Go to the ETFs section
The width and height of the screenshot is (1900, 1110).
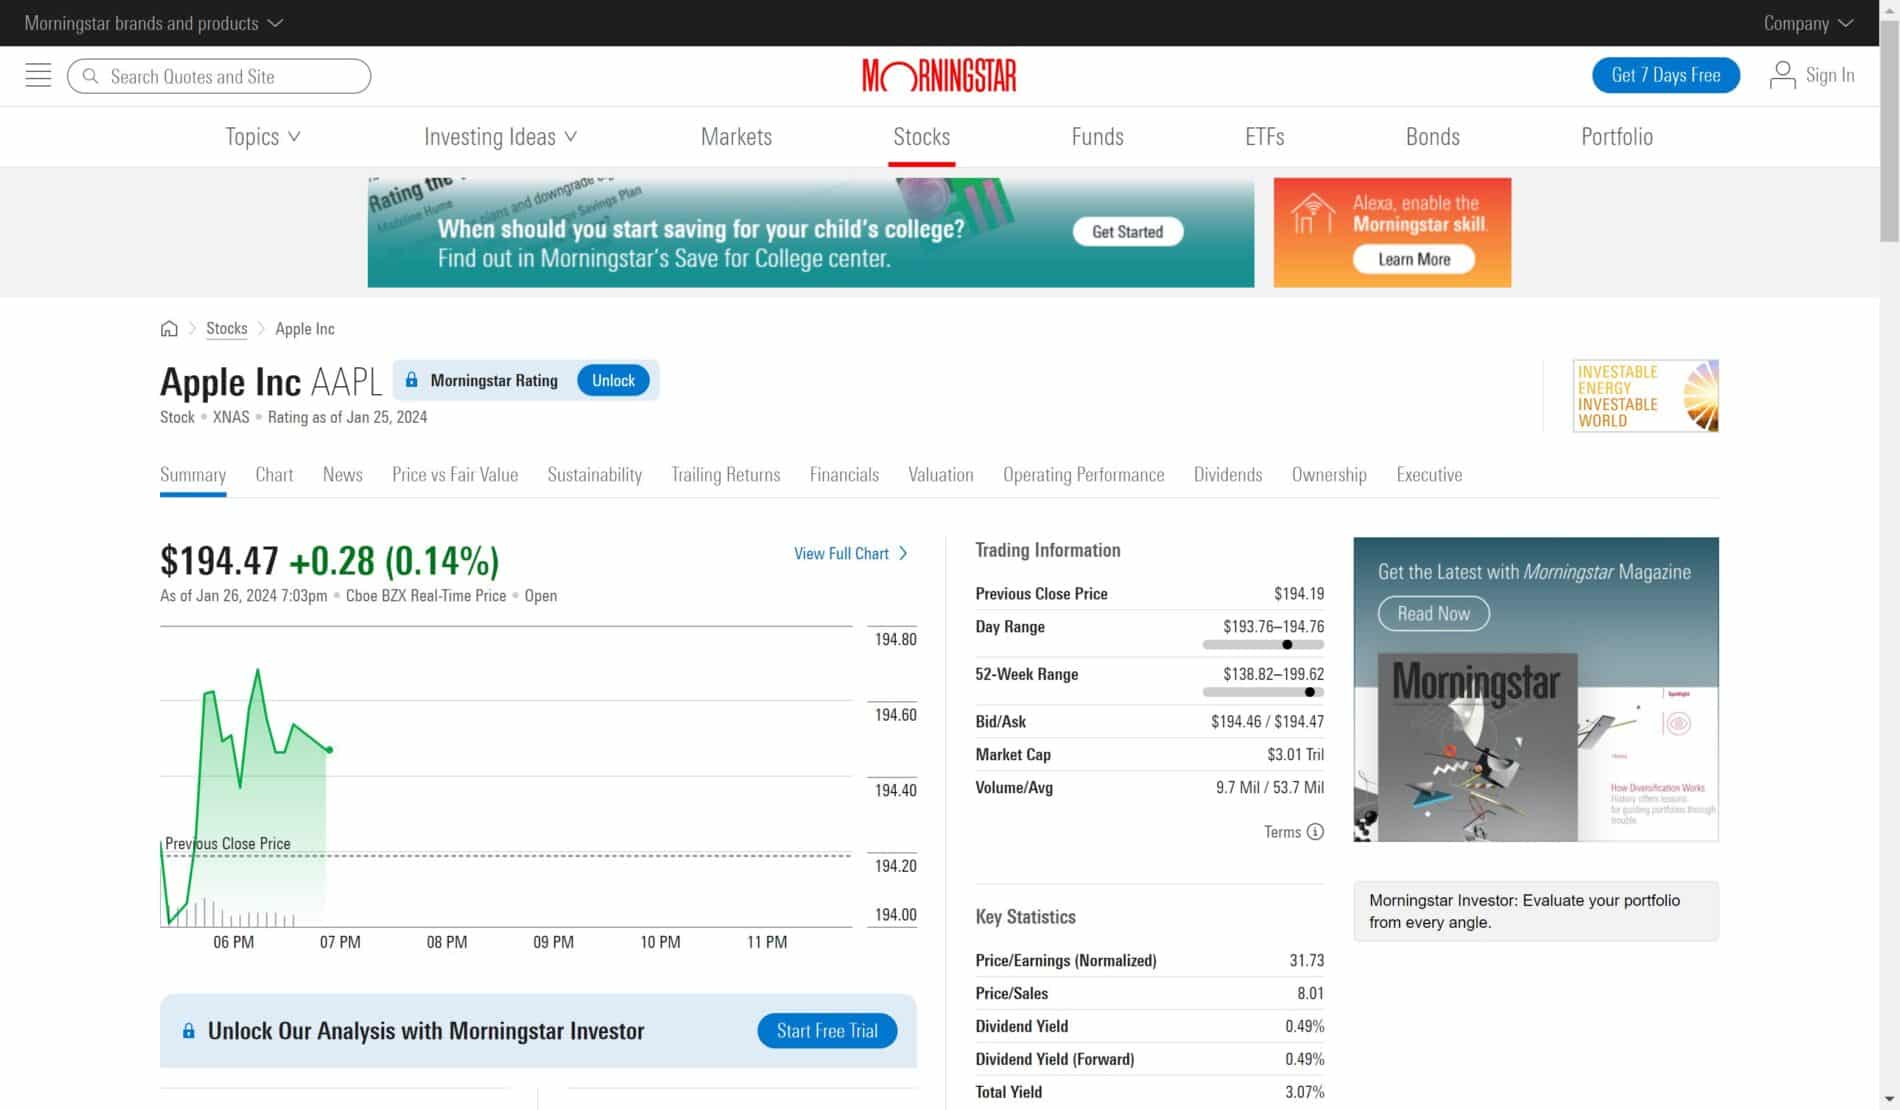coord(1264,137)
